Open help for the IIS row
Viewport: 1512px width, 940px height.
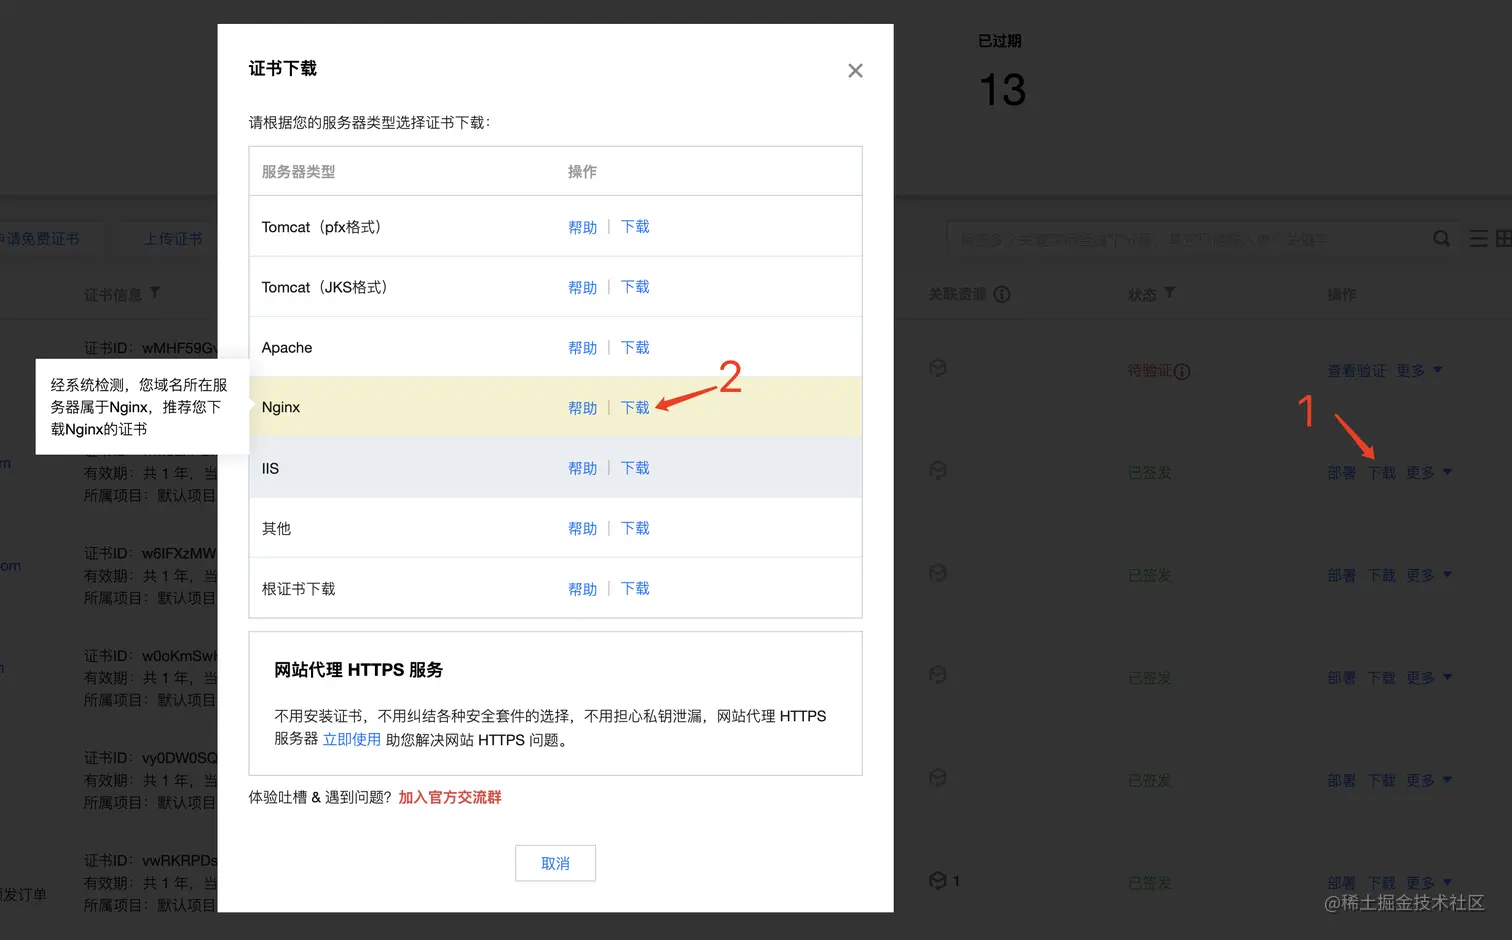(582, 468)
